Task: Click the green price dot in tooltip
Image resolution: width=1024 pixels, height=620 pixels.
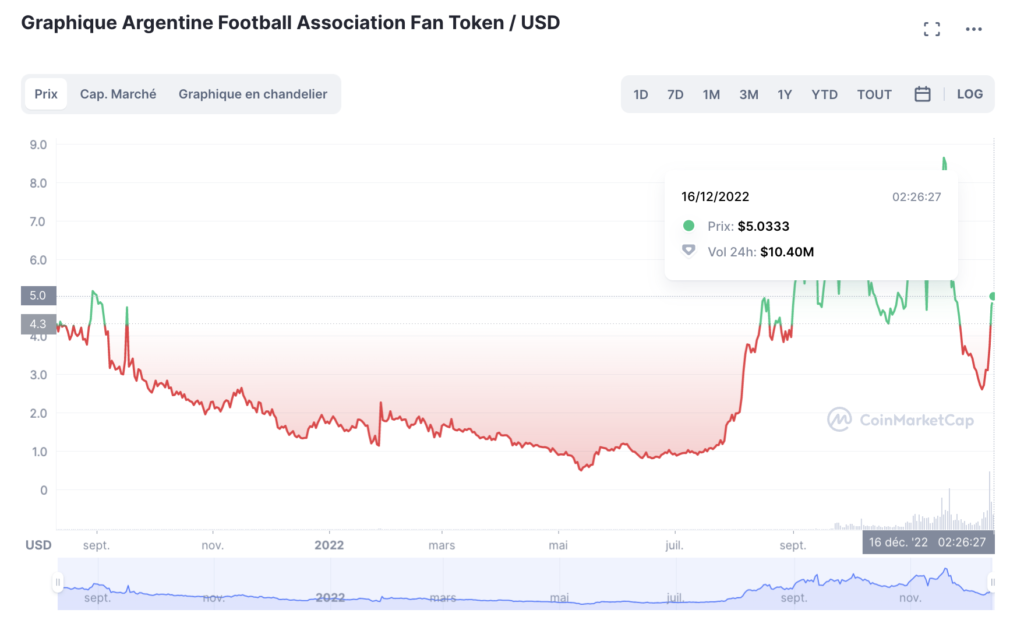Action: (x=688, y=226)
